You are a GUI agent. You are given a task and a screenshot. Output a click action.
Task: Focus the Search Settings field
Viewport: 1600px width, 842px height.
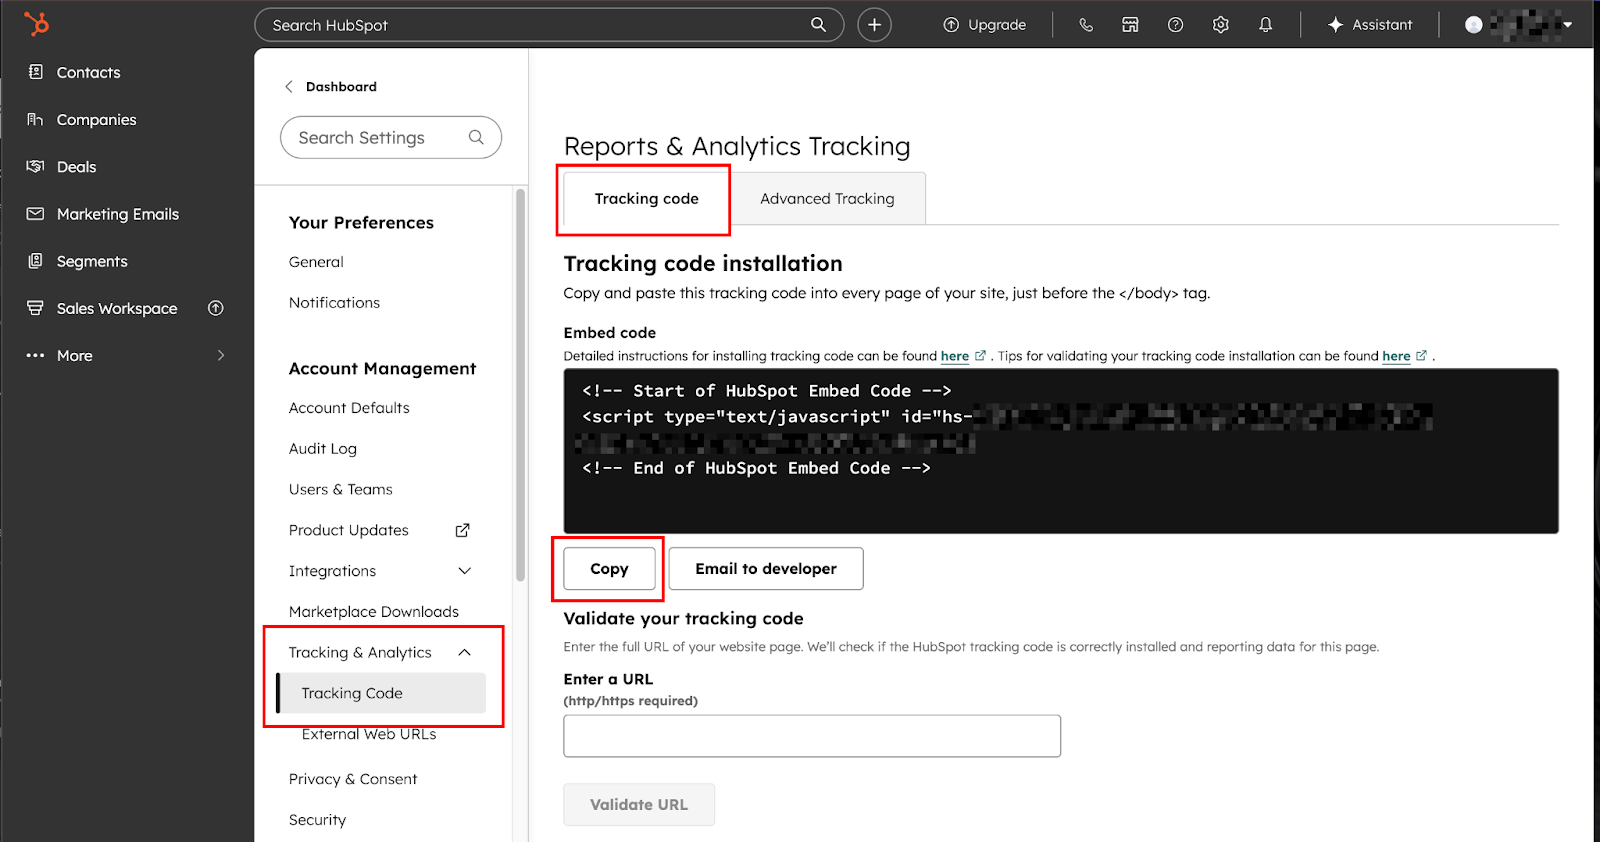(391, 137)
